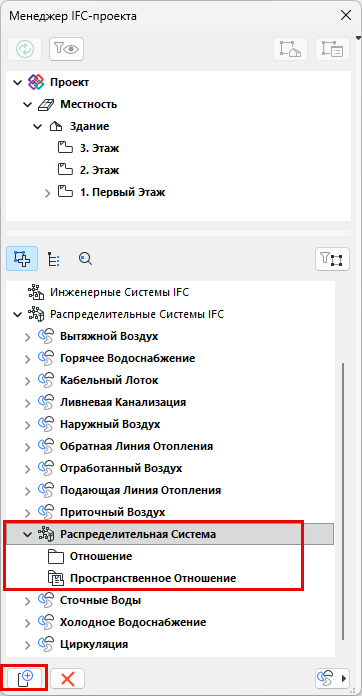Viewport: 362px width, 696px height.
Task: Select Пространственное Отношение item
Action: pyautogui.click(x=171, y=578)
